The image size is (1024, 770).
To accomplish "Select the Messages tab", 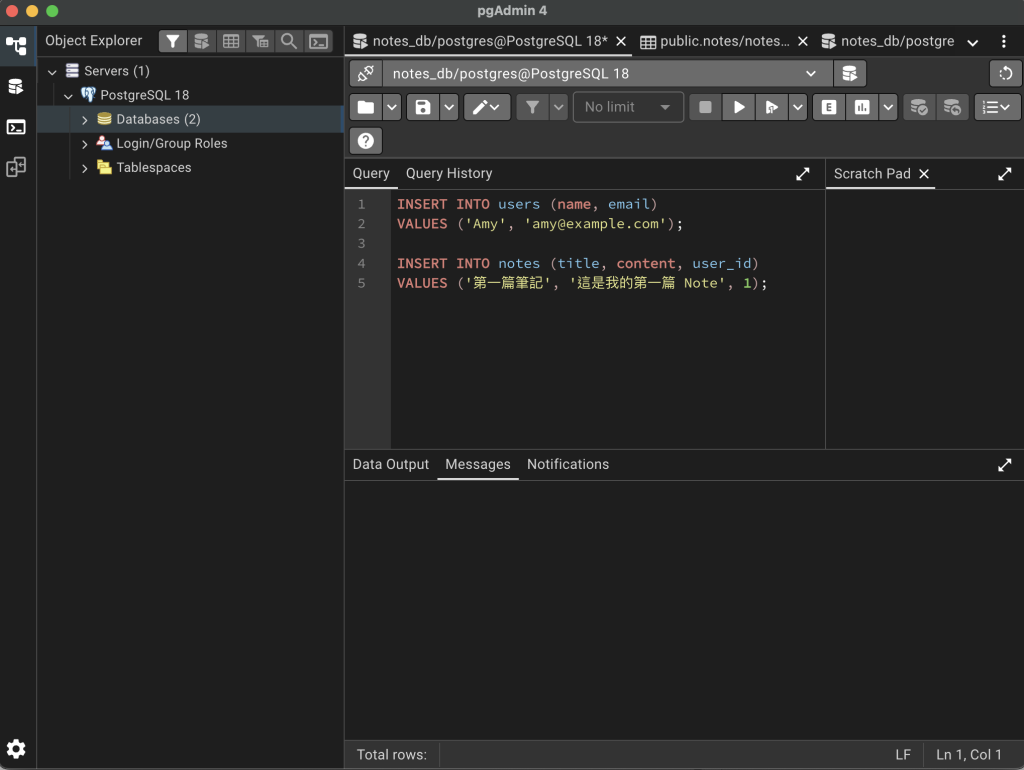I will (x=478, y=464).
